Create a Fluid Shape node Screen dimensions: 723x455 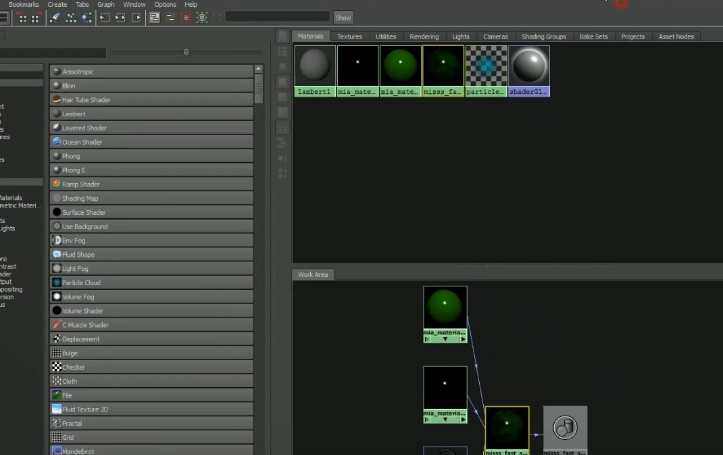[x=152, y=254]
